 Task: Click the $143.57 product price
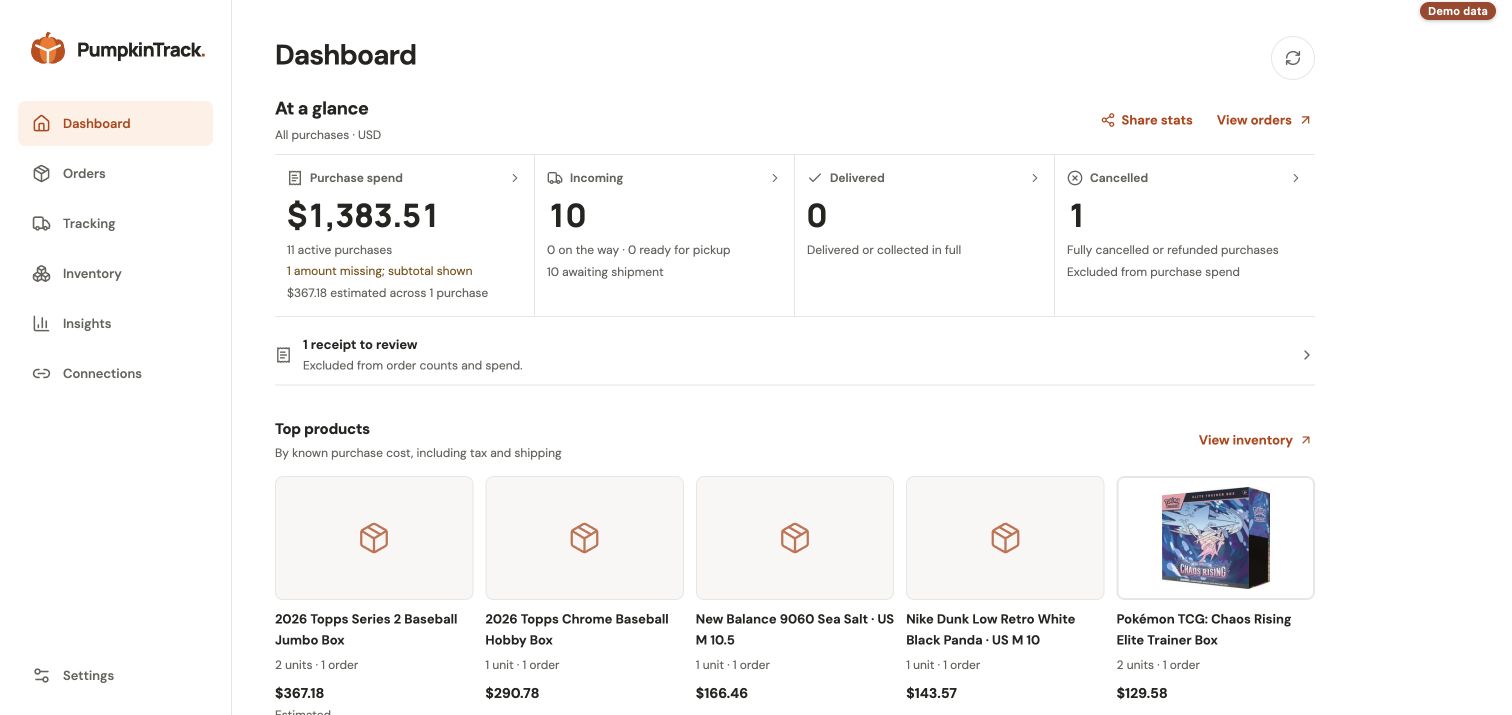point(932,693)
